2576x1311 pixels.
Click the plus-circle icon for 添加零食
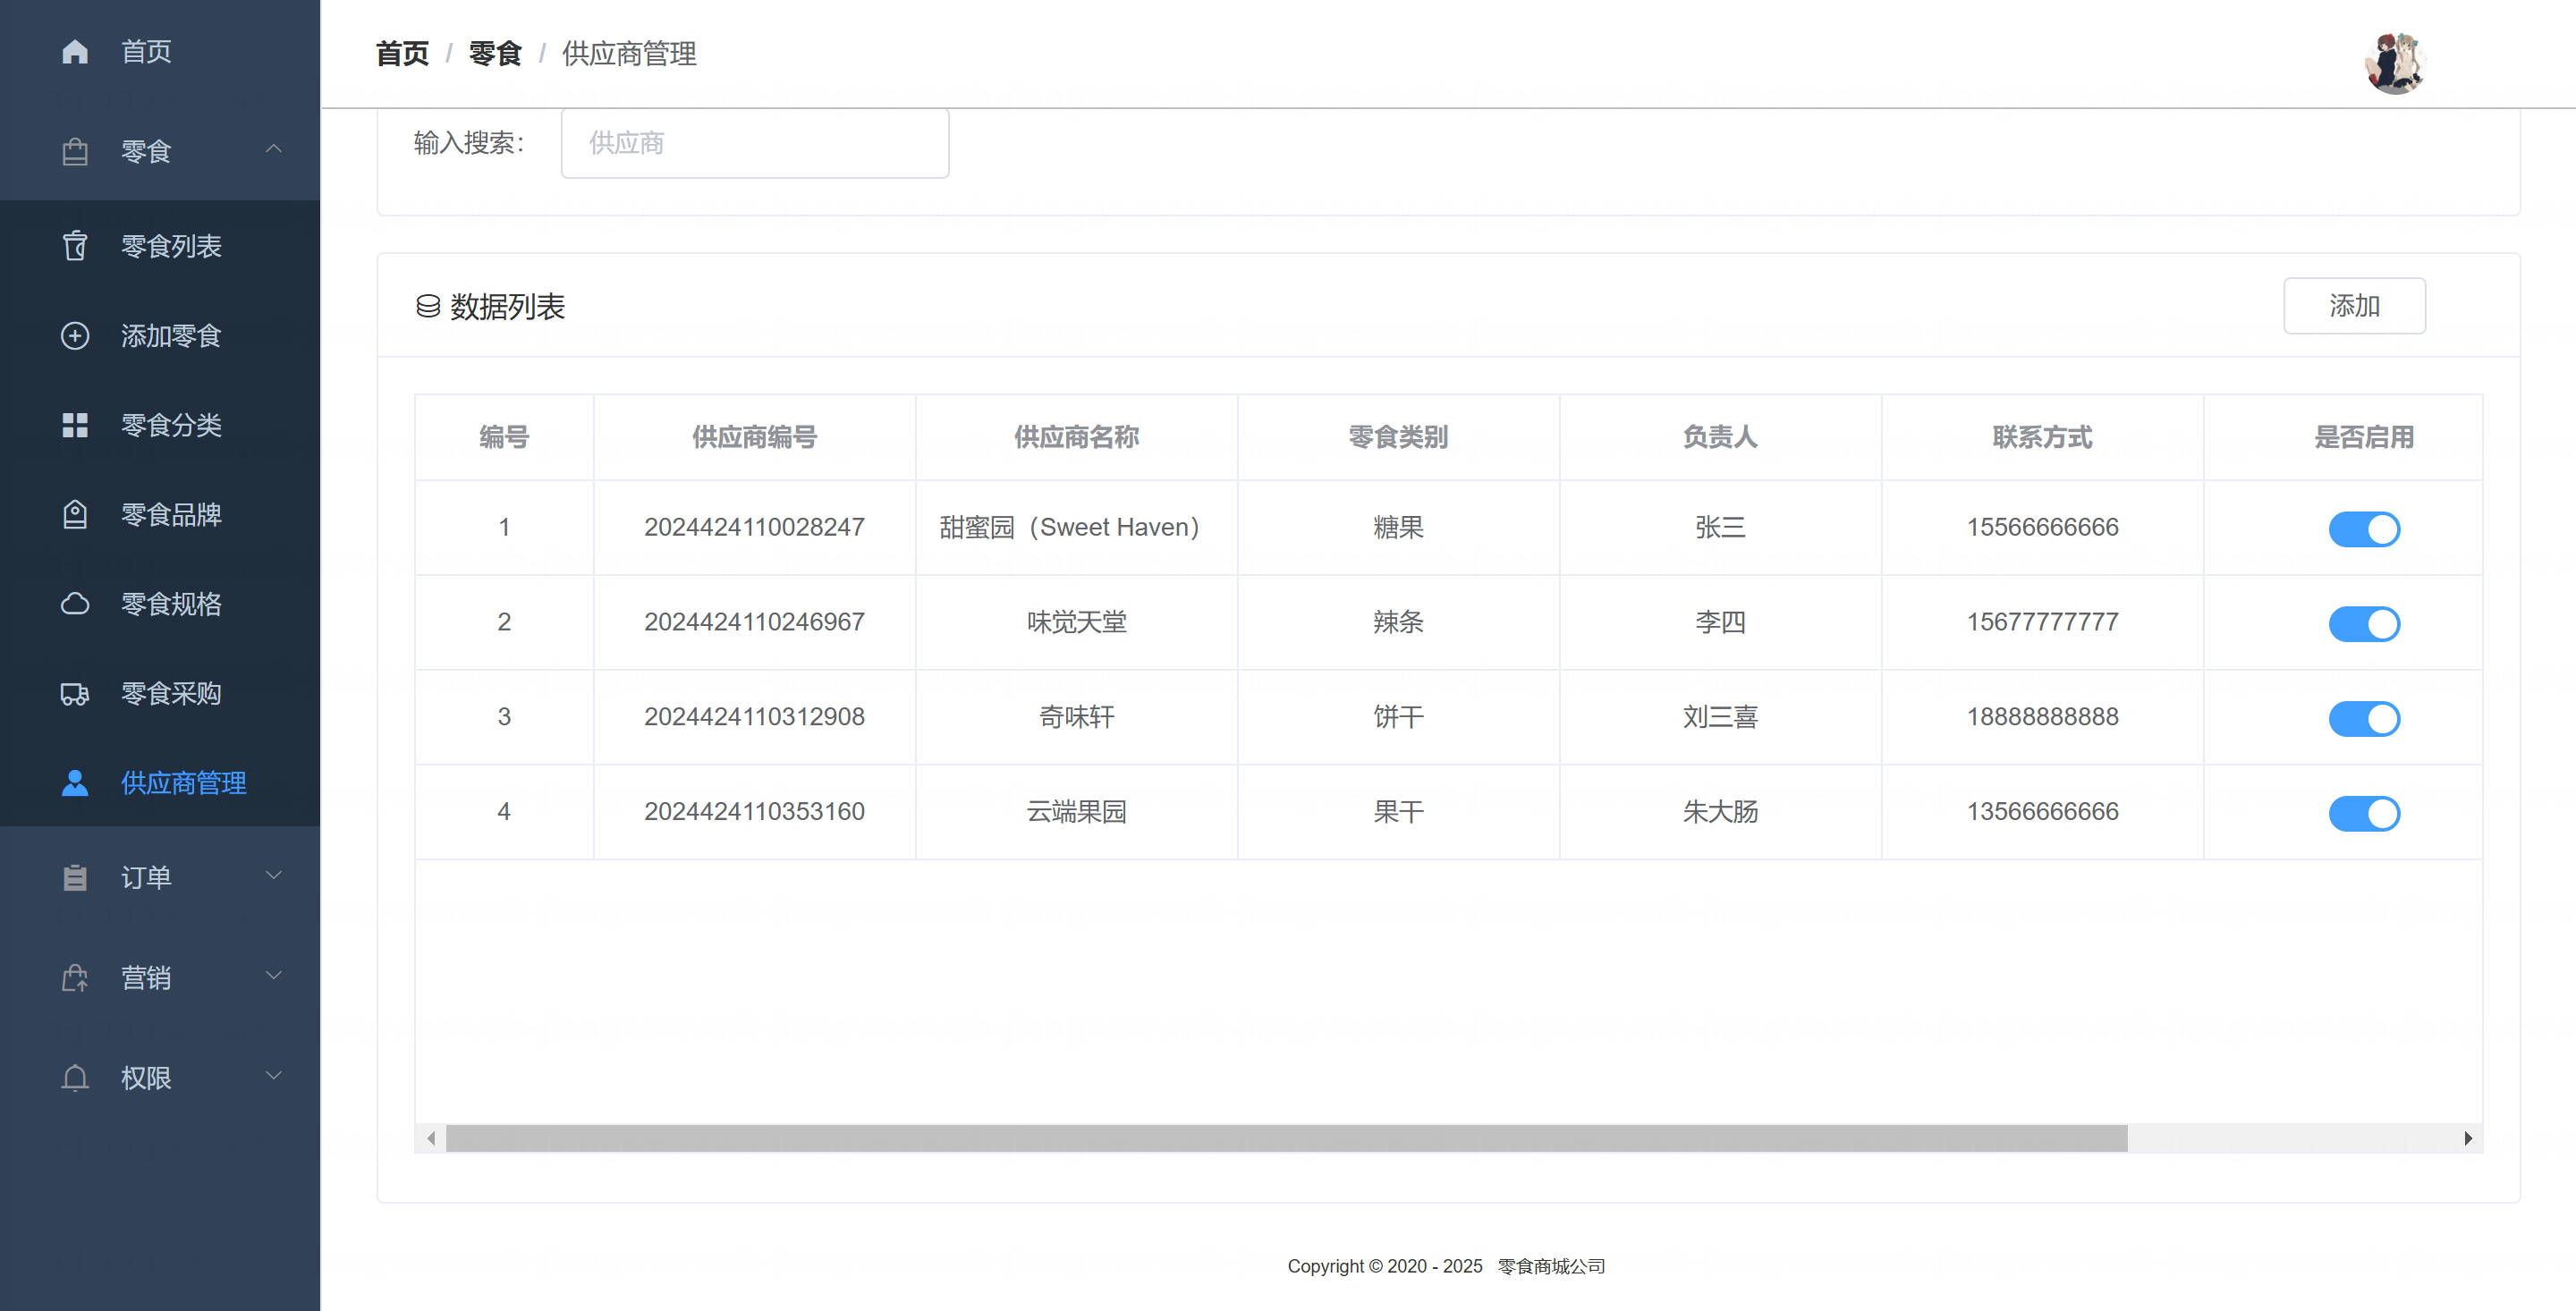point(75,336)
